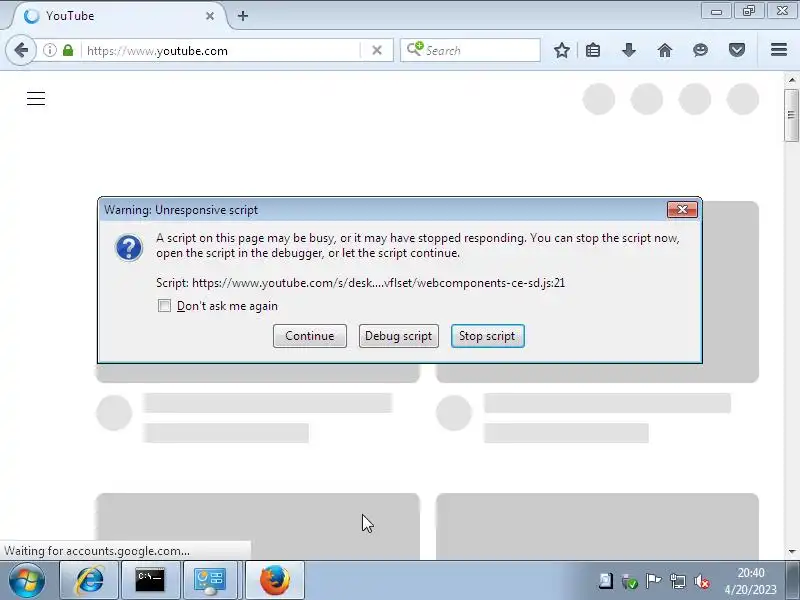
Task: Save page to Pocket icon
Action: 736,50
